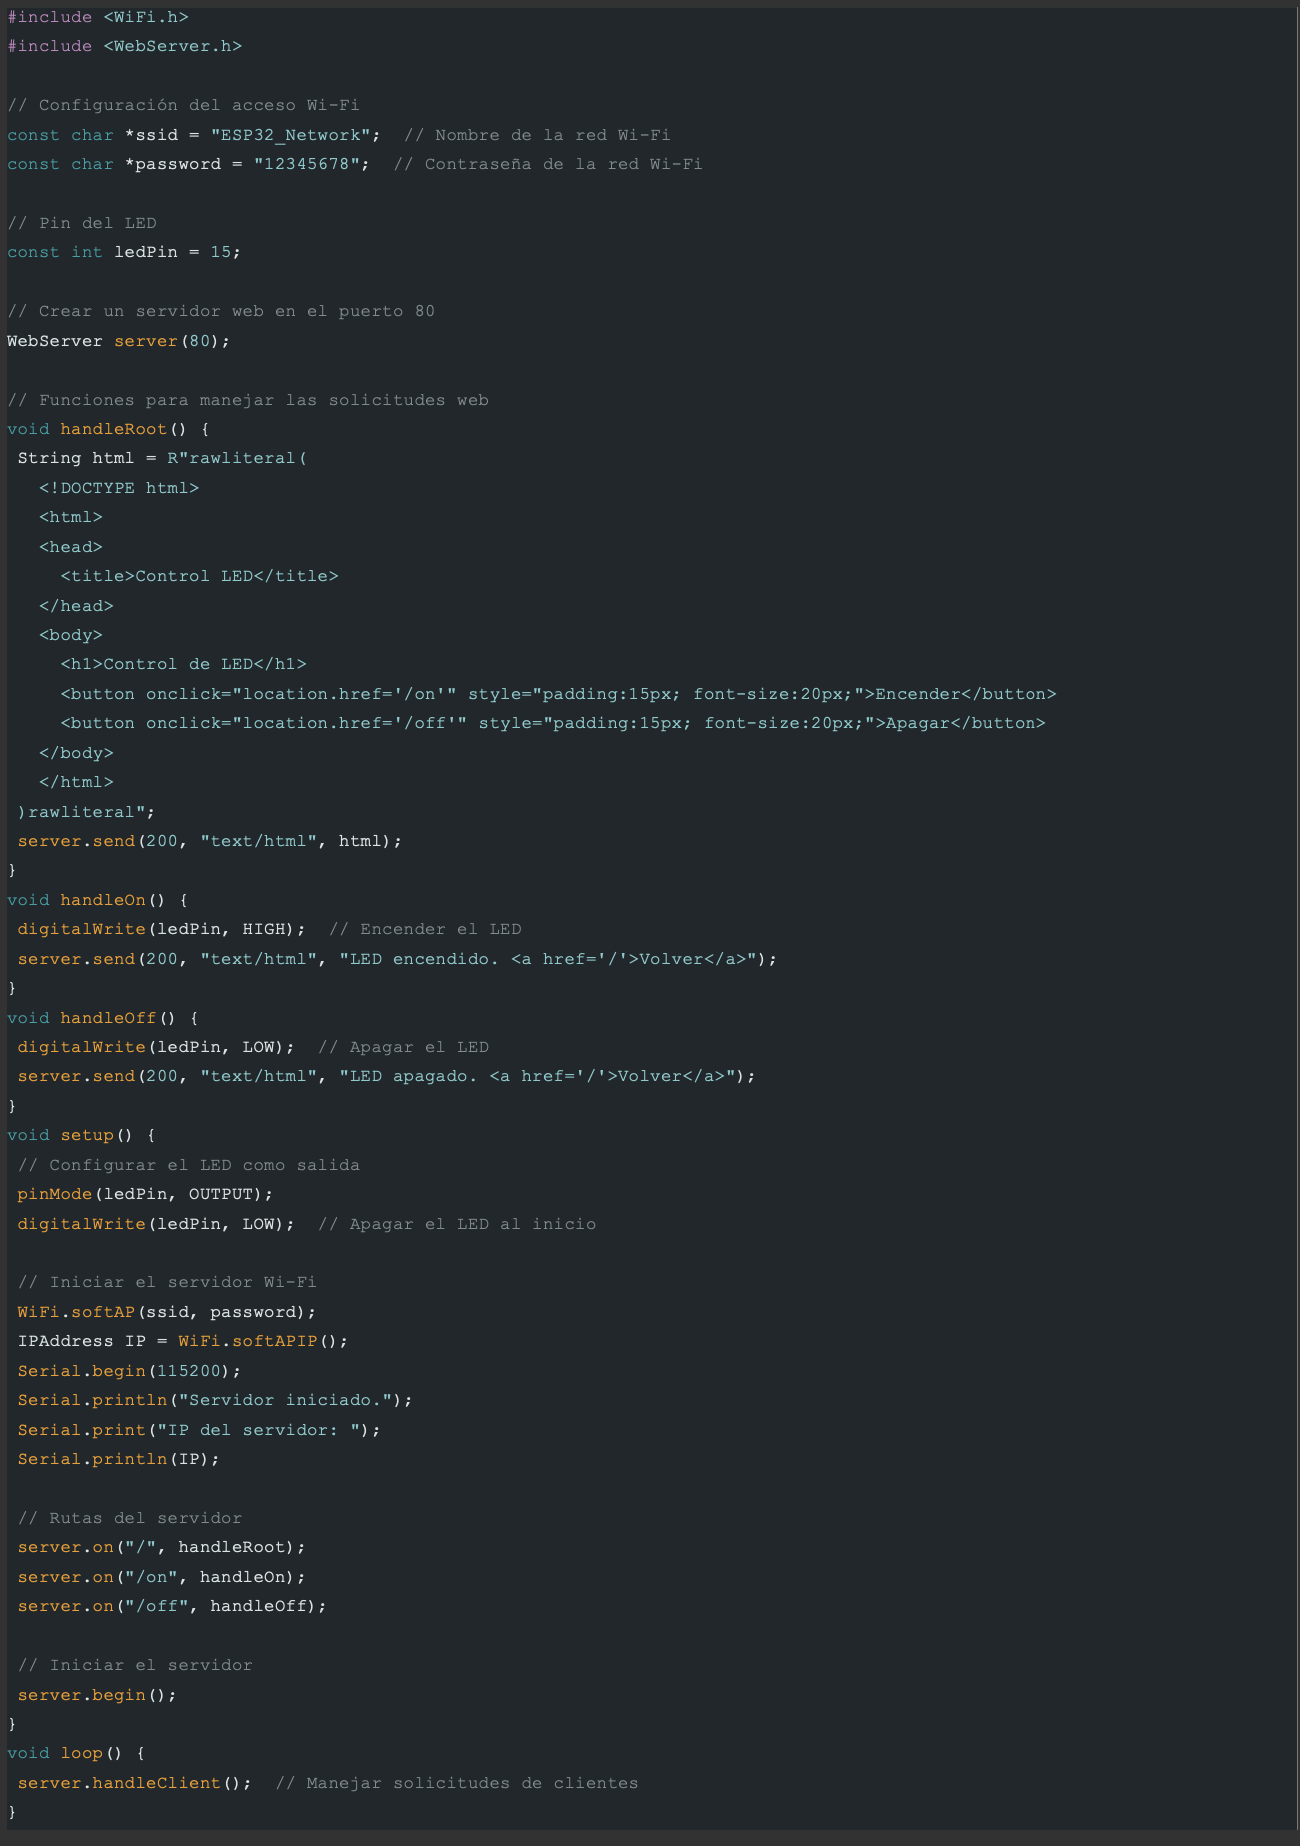Click the Apagar button HTML line
This screenshot has width=1300, height=1846.
[x=552, y=723]
